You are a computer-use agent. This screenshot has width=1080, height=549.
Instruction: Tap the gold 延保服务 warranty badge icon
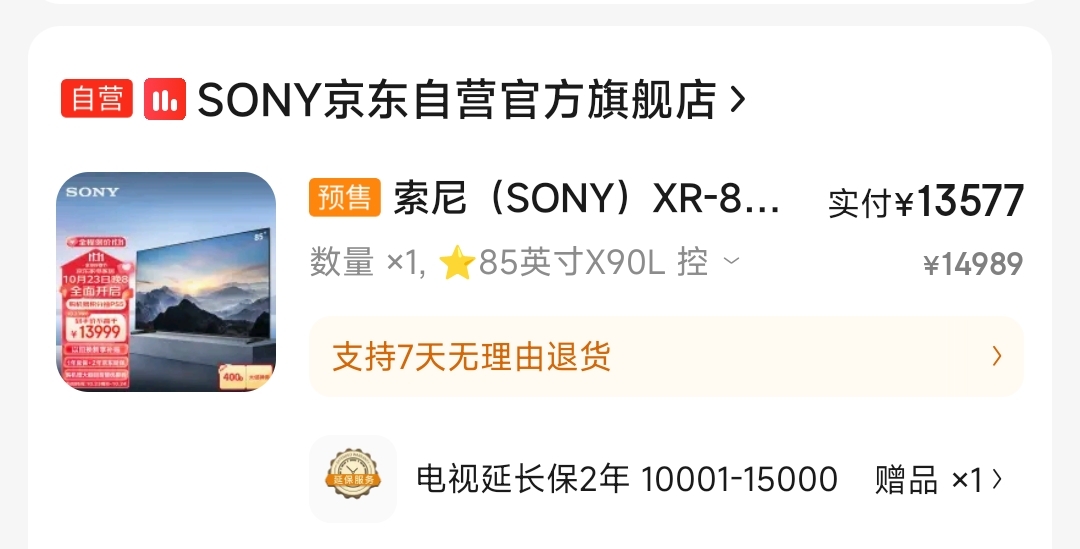(353, 478)
